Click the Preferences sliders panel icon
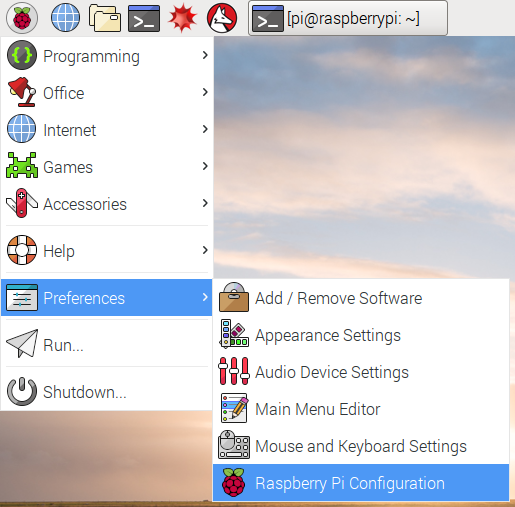Image resolution: width=515 pixels, height=507 pixels. [x=22, y=297]
